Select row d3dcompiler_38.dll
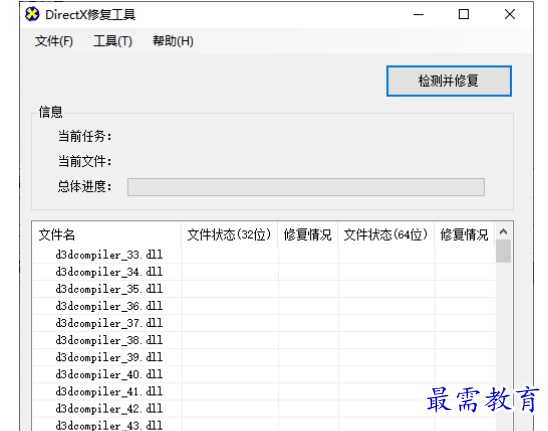The image size is (548, 431). pos(264,340)
